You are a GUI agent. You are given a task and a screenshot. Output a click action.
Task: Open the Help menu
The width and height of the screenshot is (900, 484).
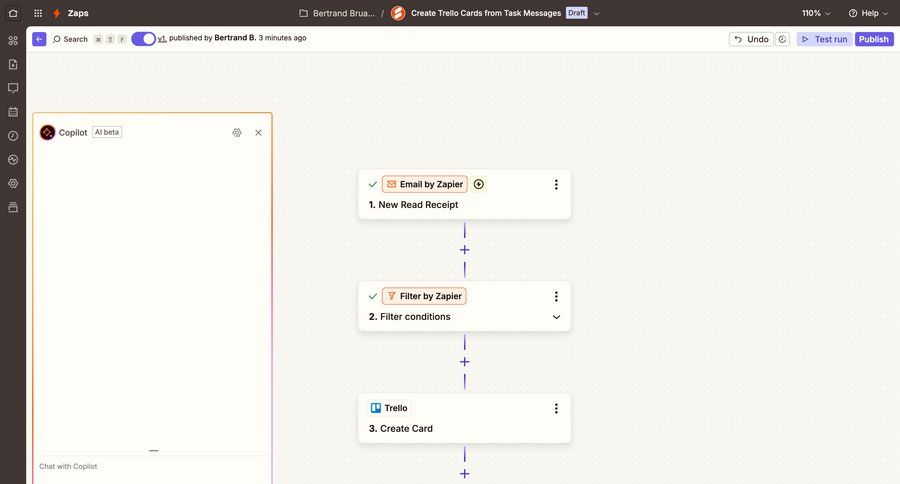(x=868, y=13)
